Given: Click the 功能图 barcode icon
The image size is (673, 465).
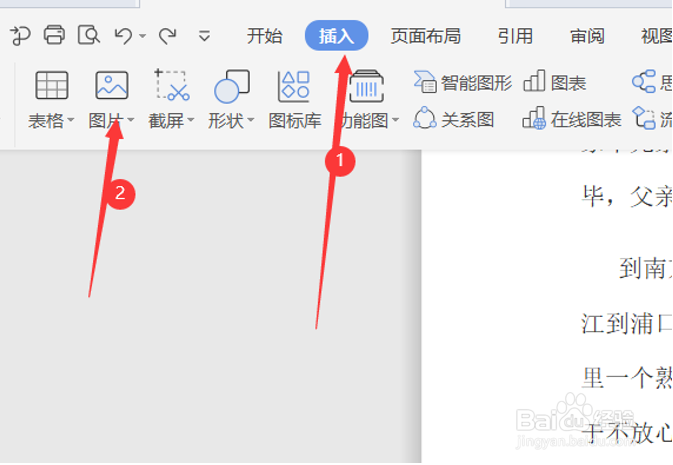Looking at the screenshot, I should (366, 86).
